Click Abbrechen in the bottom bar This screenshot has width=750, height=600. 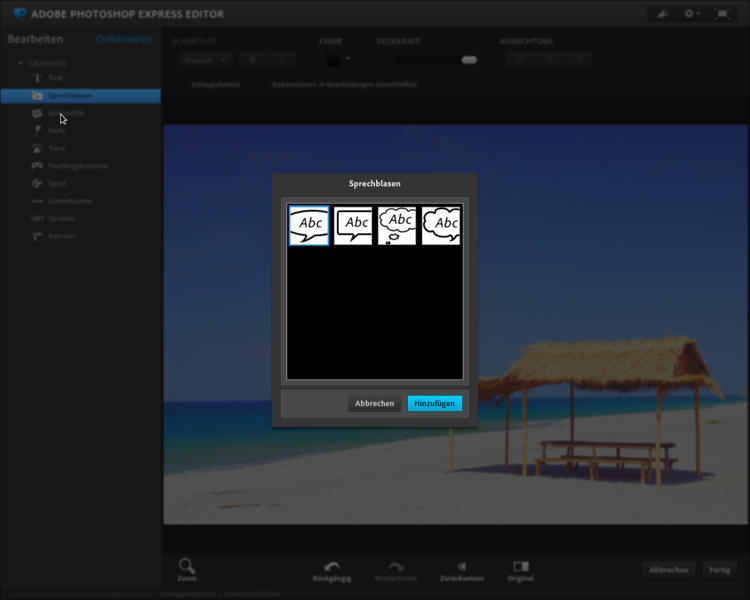point(669,570)
